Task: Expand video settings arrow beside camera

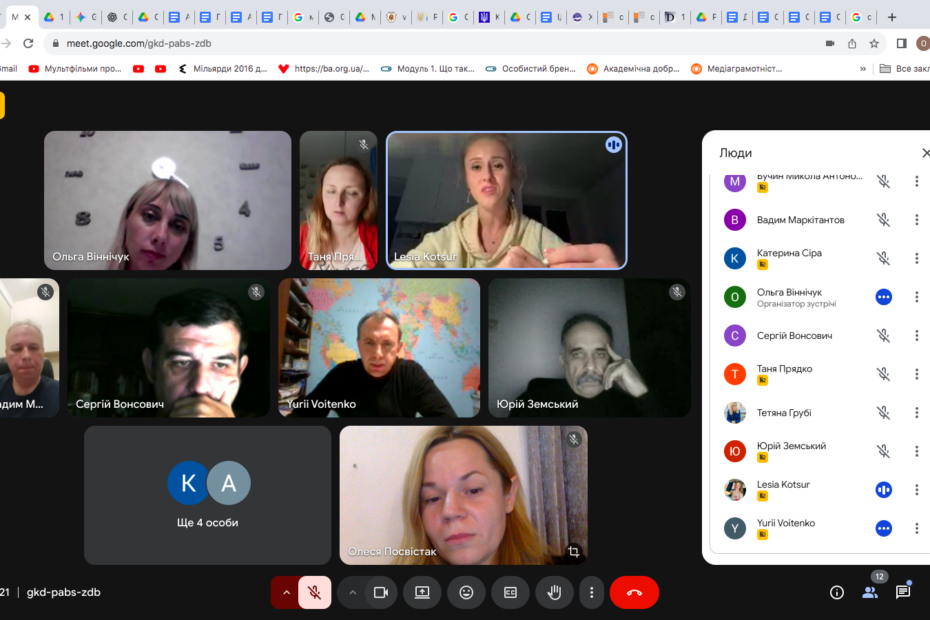Action: (352, 592)
